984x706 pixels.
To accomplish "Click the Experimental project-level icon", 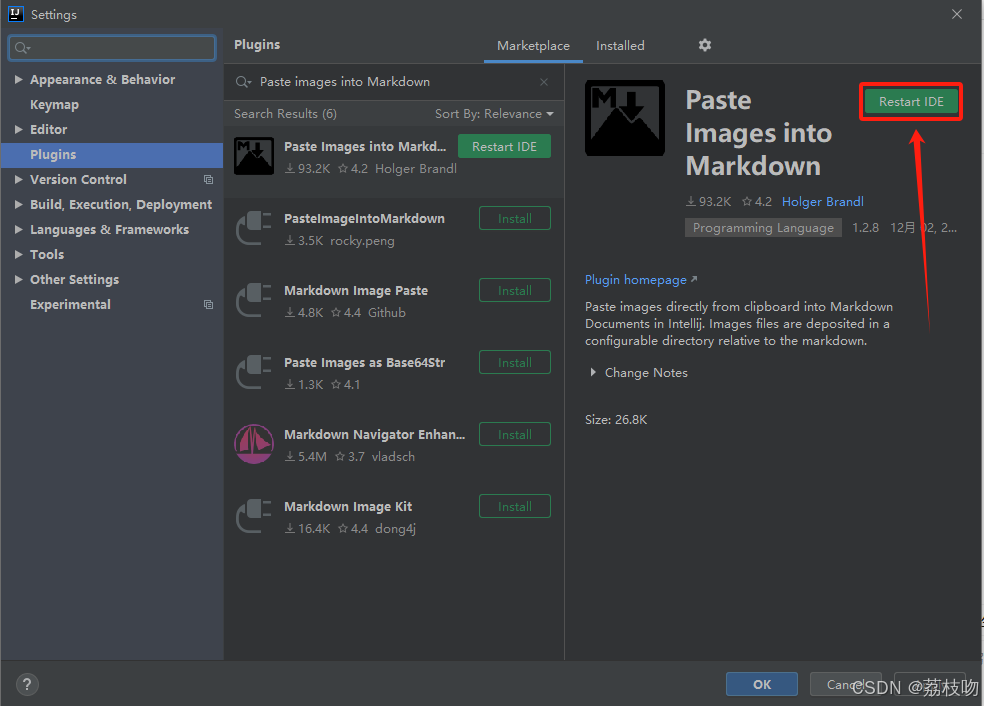I will pyautogui.click(x=208, y=304).
